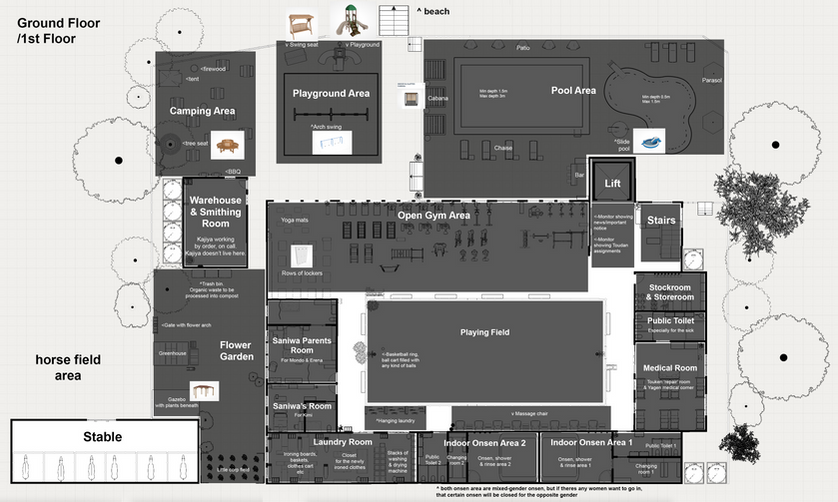
Task: Click the 'Indoor Onsen Area 1' label
Action: [592, 442]
